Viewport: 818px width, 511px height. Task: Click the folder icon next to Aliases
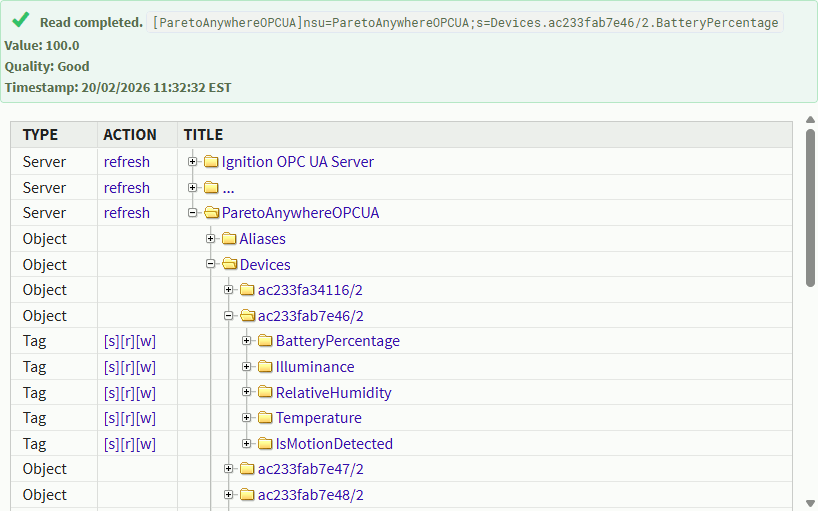pyautogui.click(x=229, y=239)
